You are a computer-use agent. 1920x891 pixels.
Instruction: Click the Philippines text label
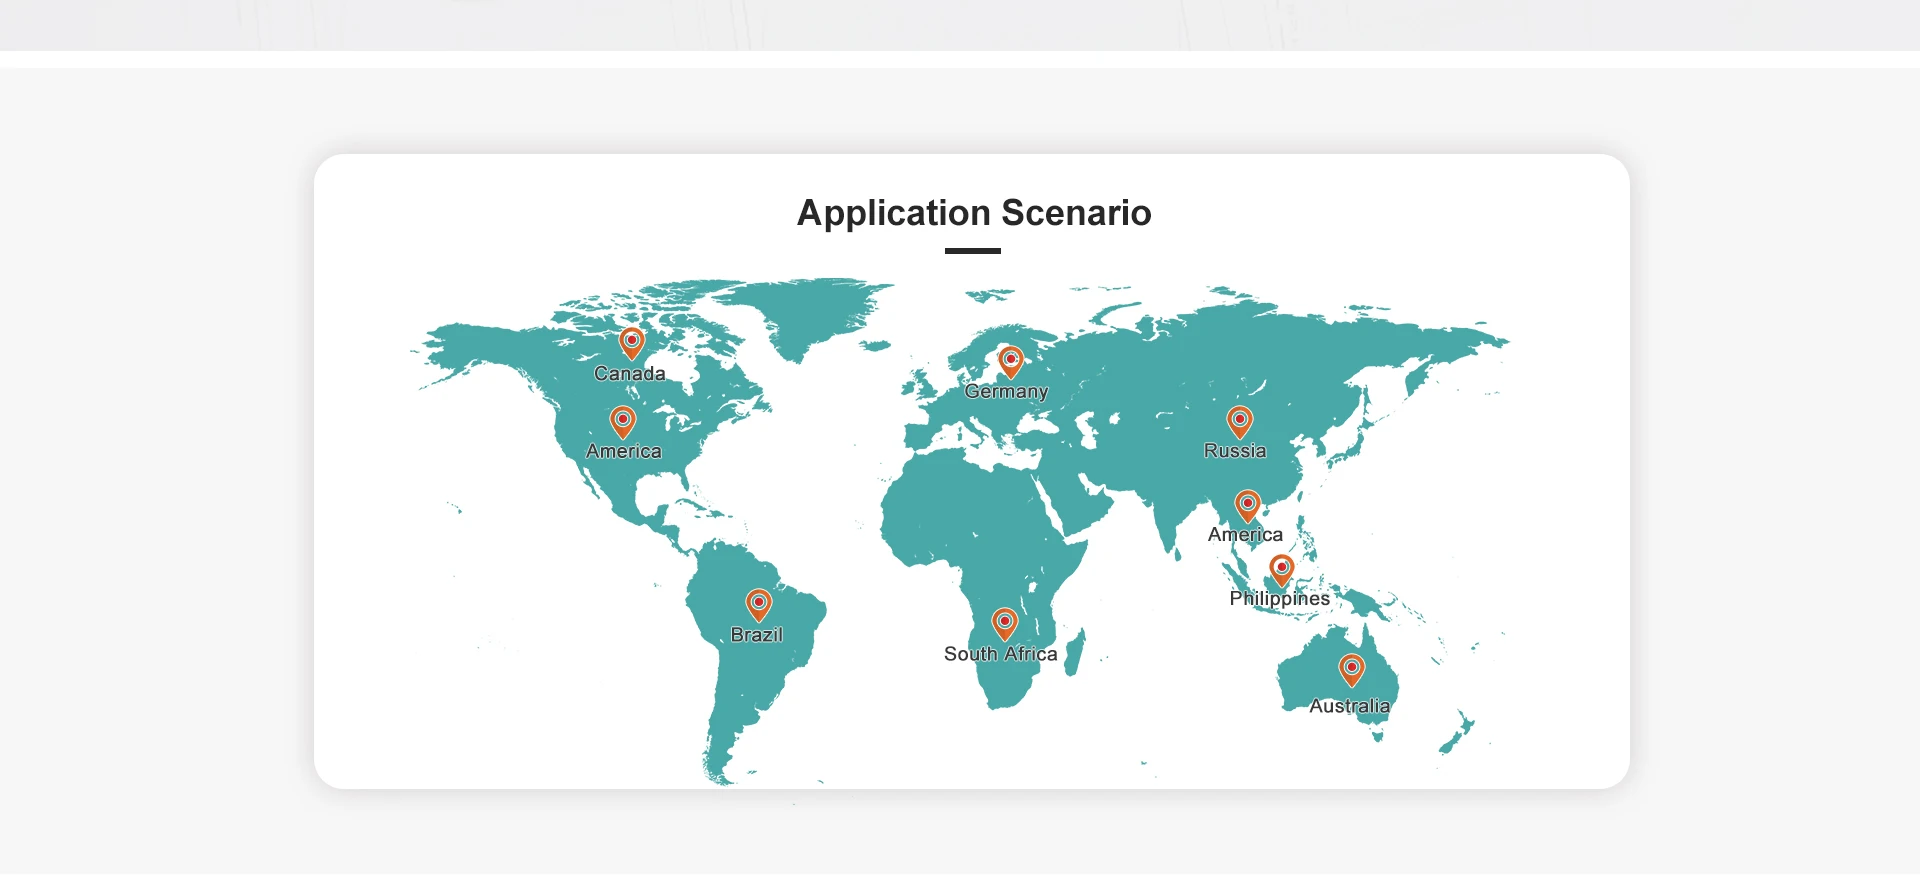click(x=1279, y=599)
